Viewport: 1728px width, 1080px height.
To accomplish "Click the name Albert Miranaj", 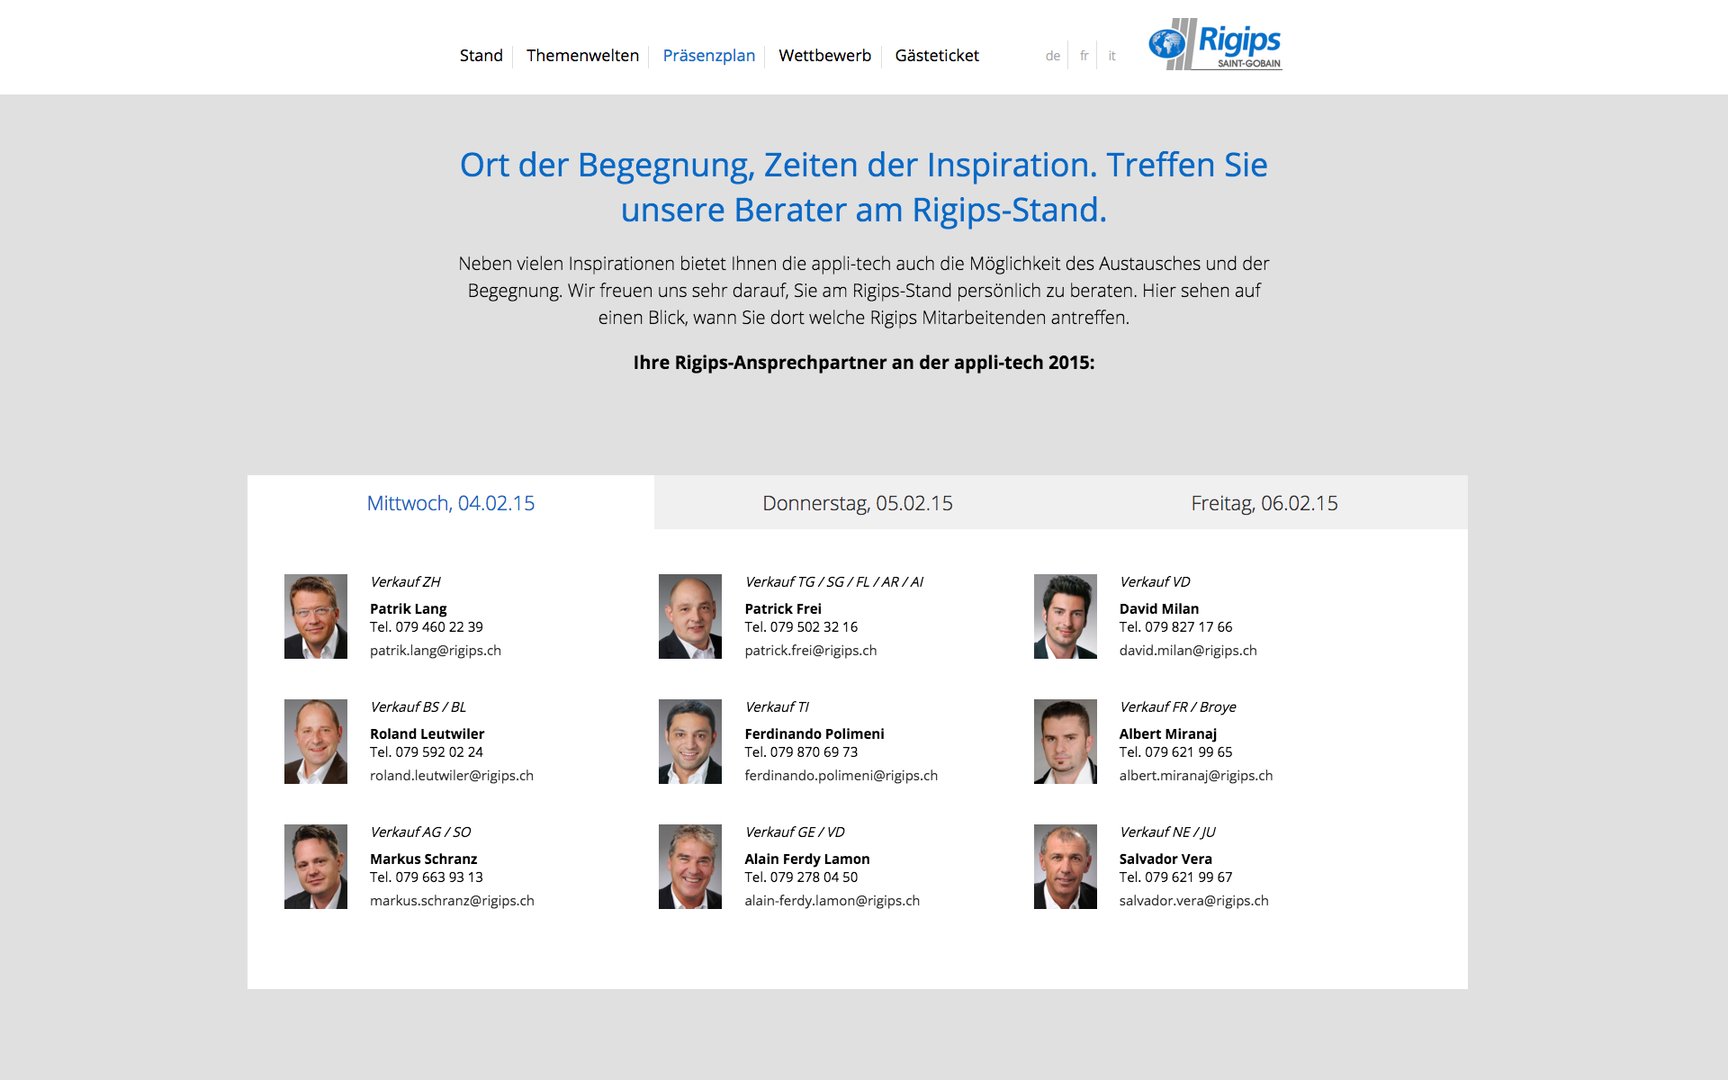I will pyautogui.click(x=1168, y=734).
